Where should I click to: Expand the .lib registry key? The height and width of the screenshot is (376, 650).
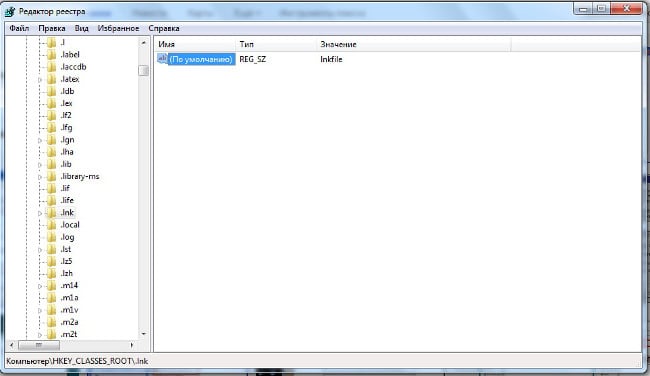[40, 165]
